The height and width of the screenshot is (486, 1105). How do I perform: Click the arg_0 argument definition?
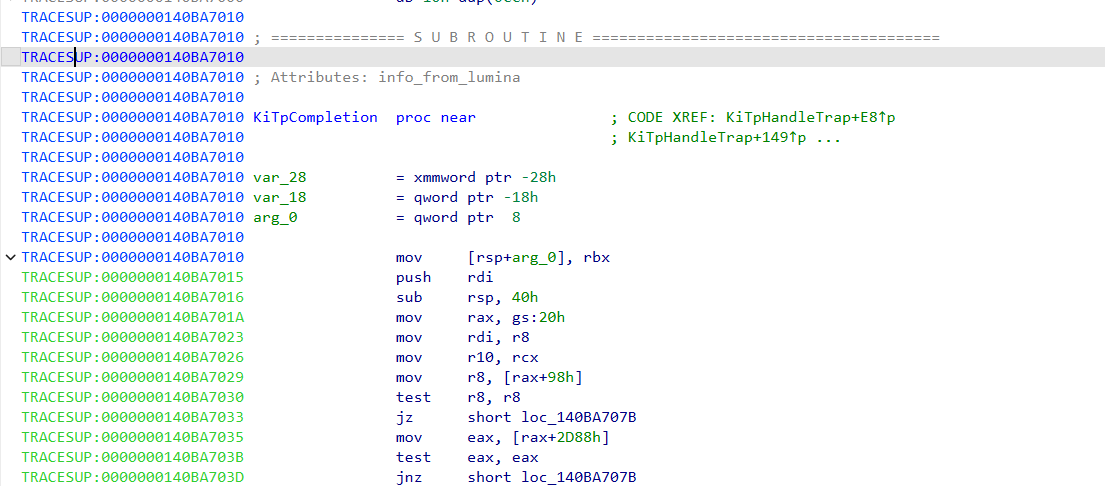coord(275,218)
